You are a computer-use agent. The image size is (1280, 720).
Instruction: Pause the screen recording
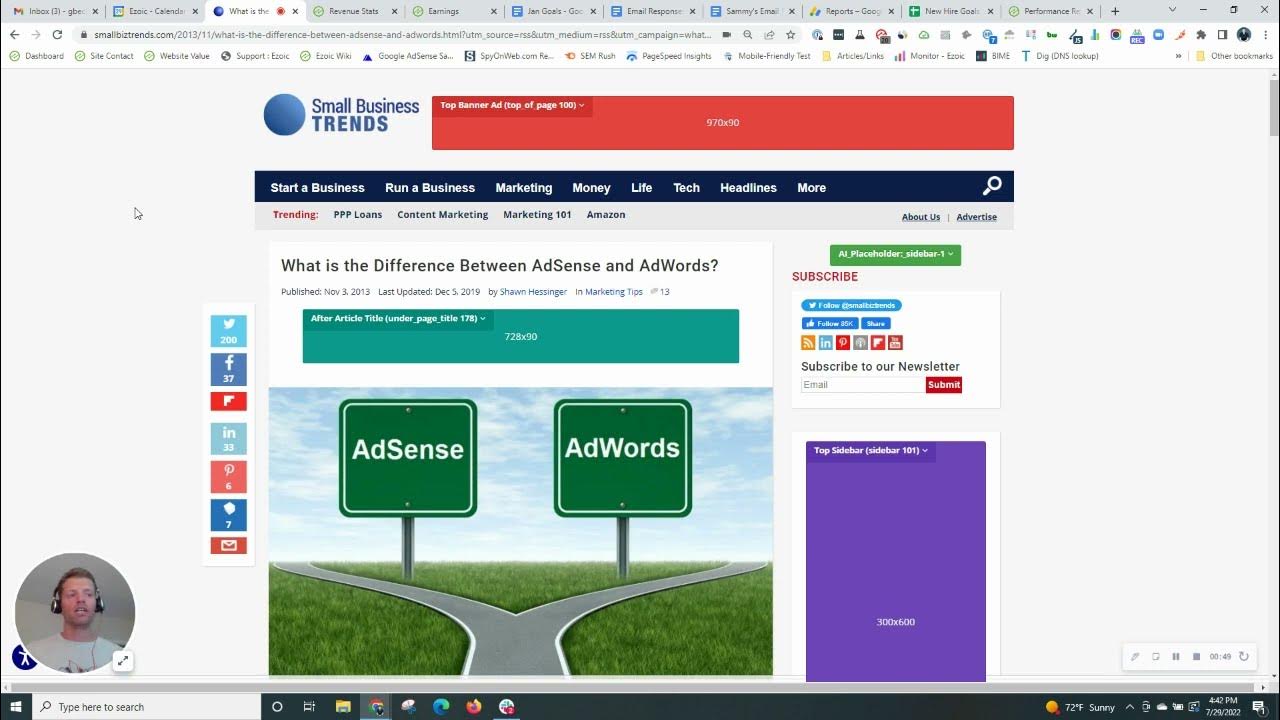[1176, 657]
